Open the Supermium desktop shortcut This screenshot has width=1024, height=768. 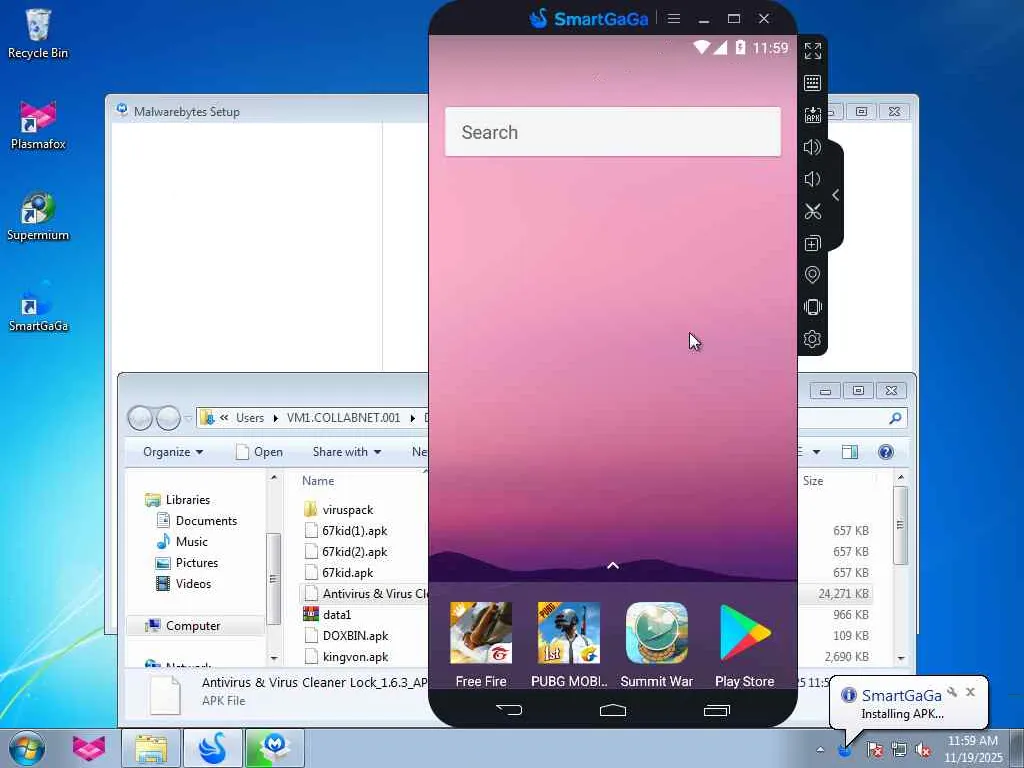(38, 216)
